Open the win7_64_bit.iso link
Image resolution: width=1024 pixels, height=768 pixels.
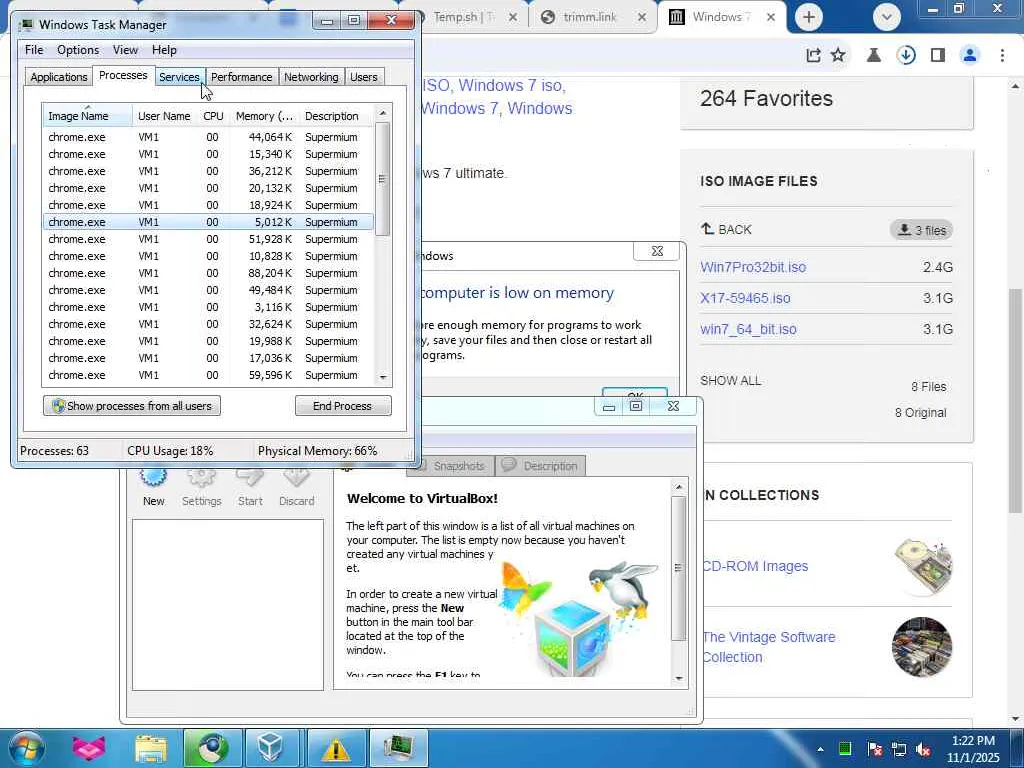[x=748, y=329]
